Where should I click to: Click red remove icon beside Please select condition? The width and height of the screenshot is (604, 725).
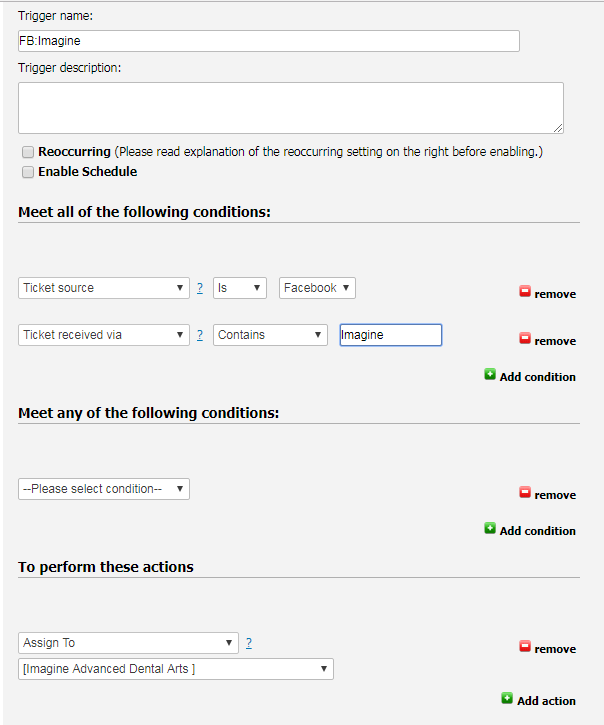[x=525, y=493]
